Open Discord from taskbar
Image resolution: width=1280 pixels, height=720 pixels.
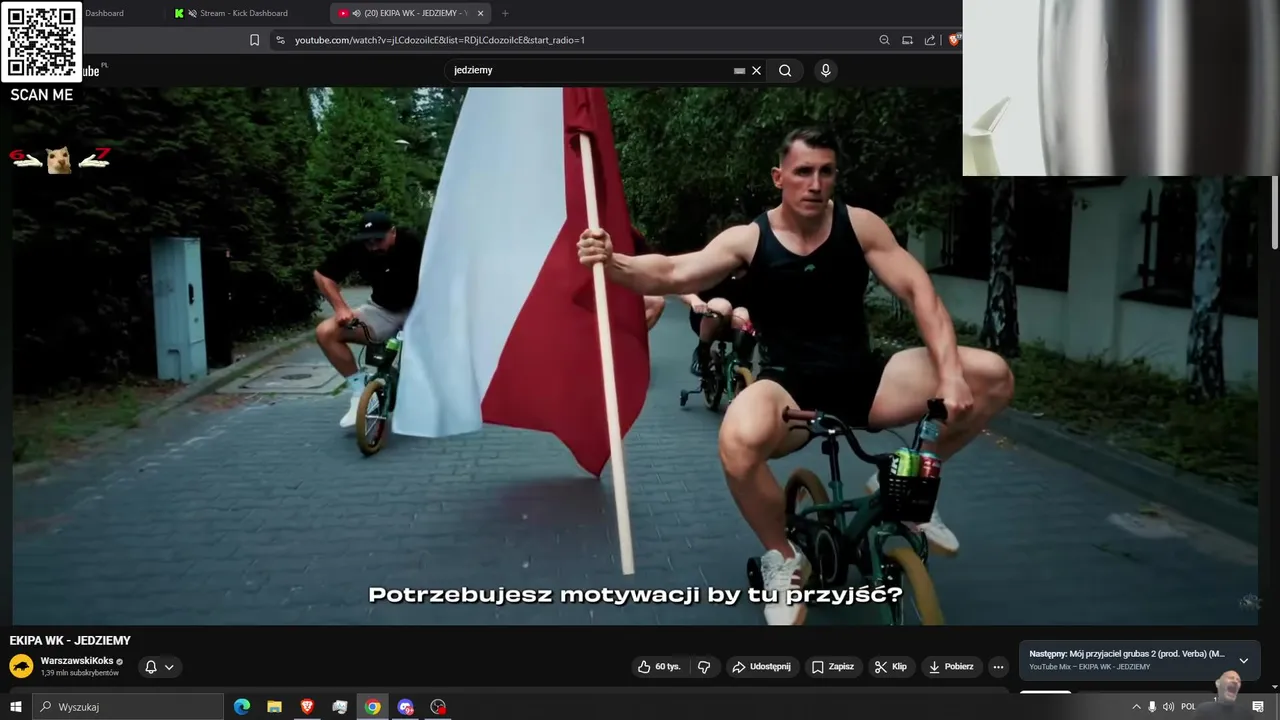coord(405,707)
